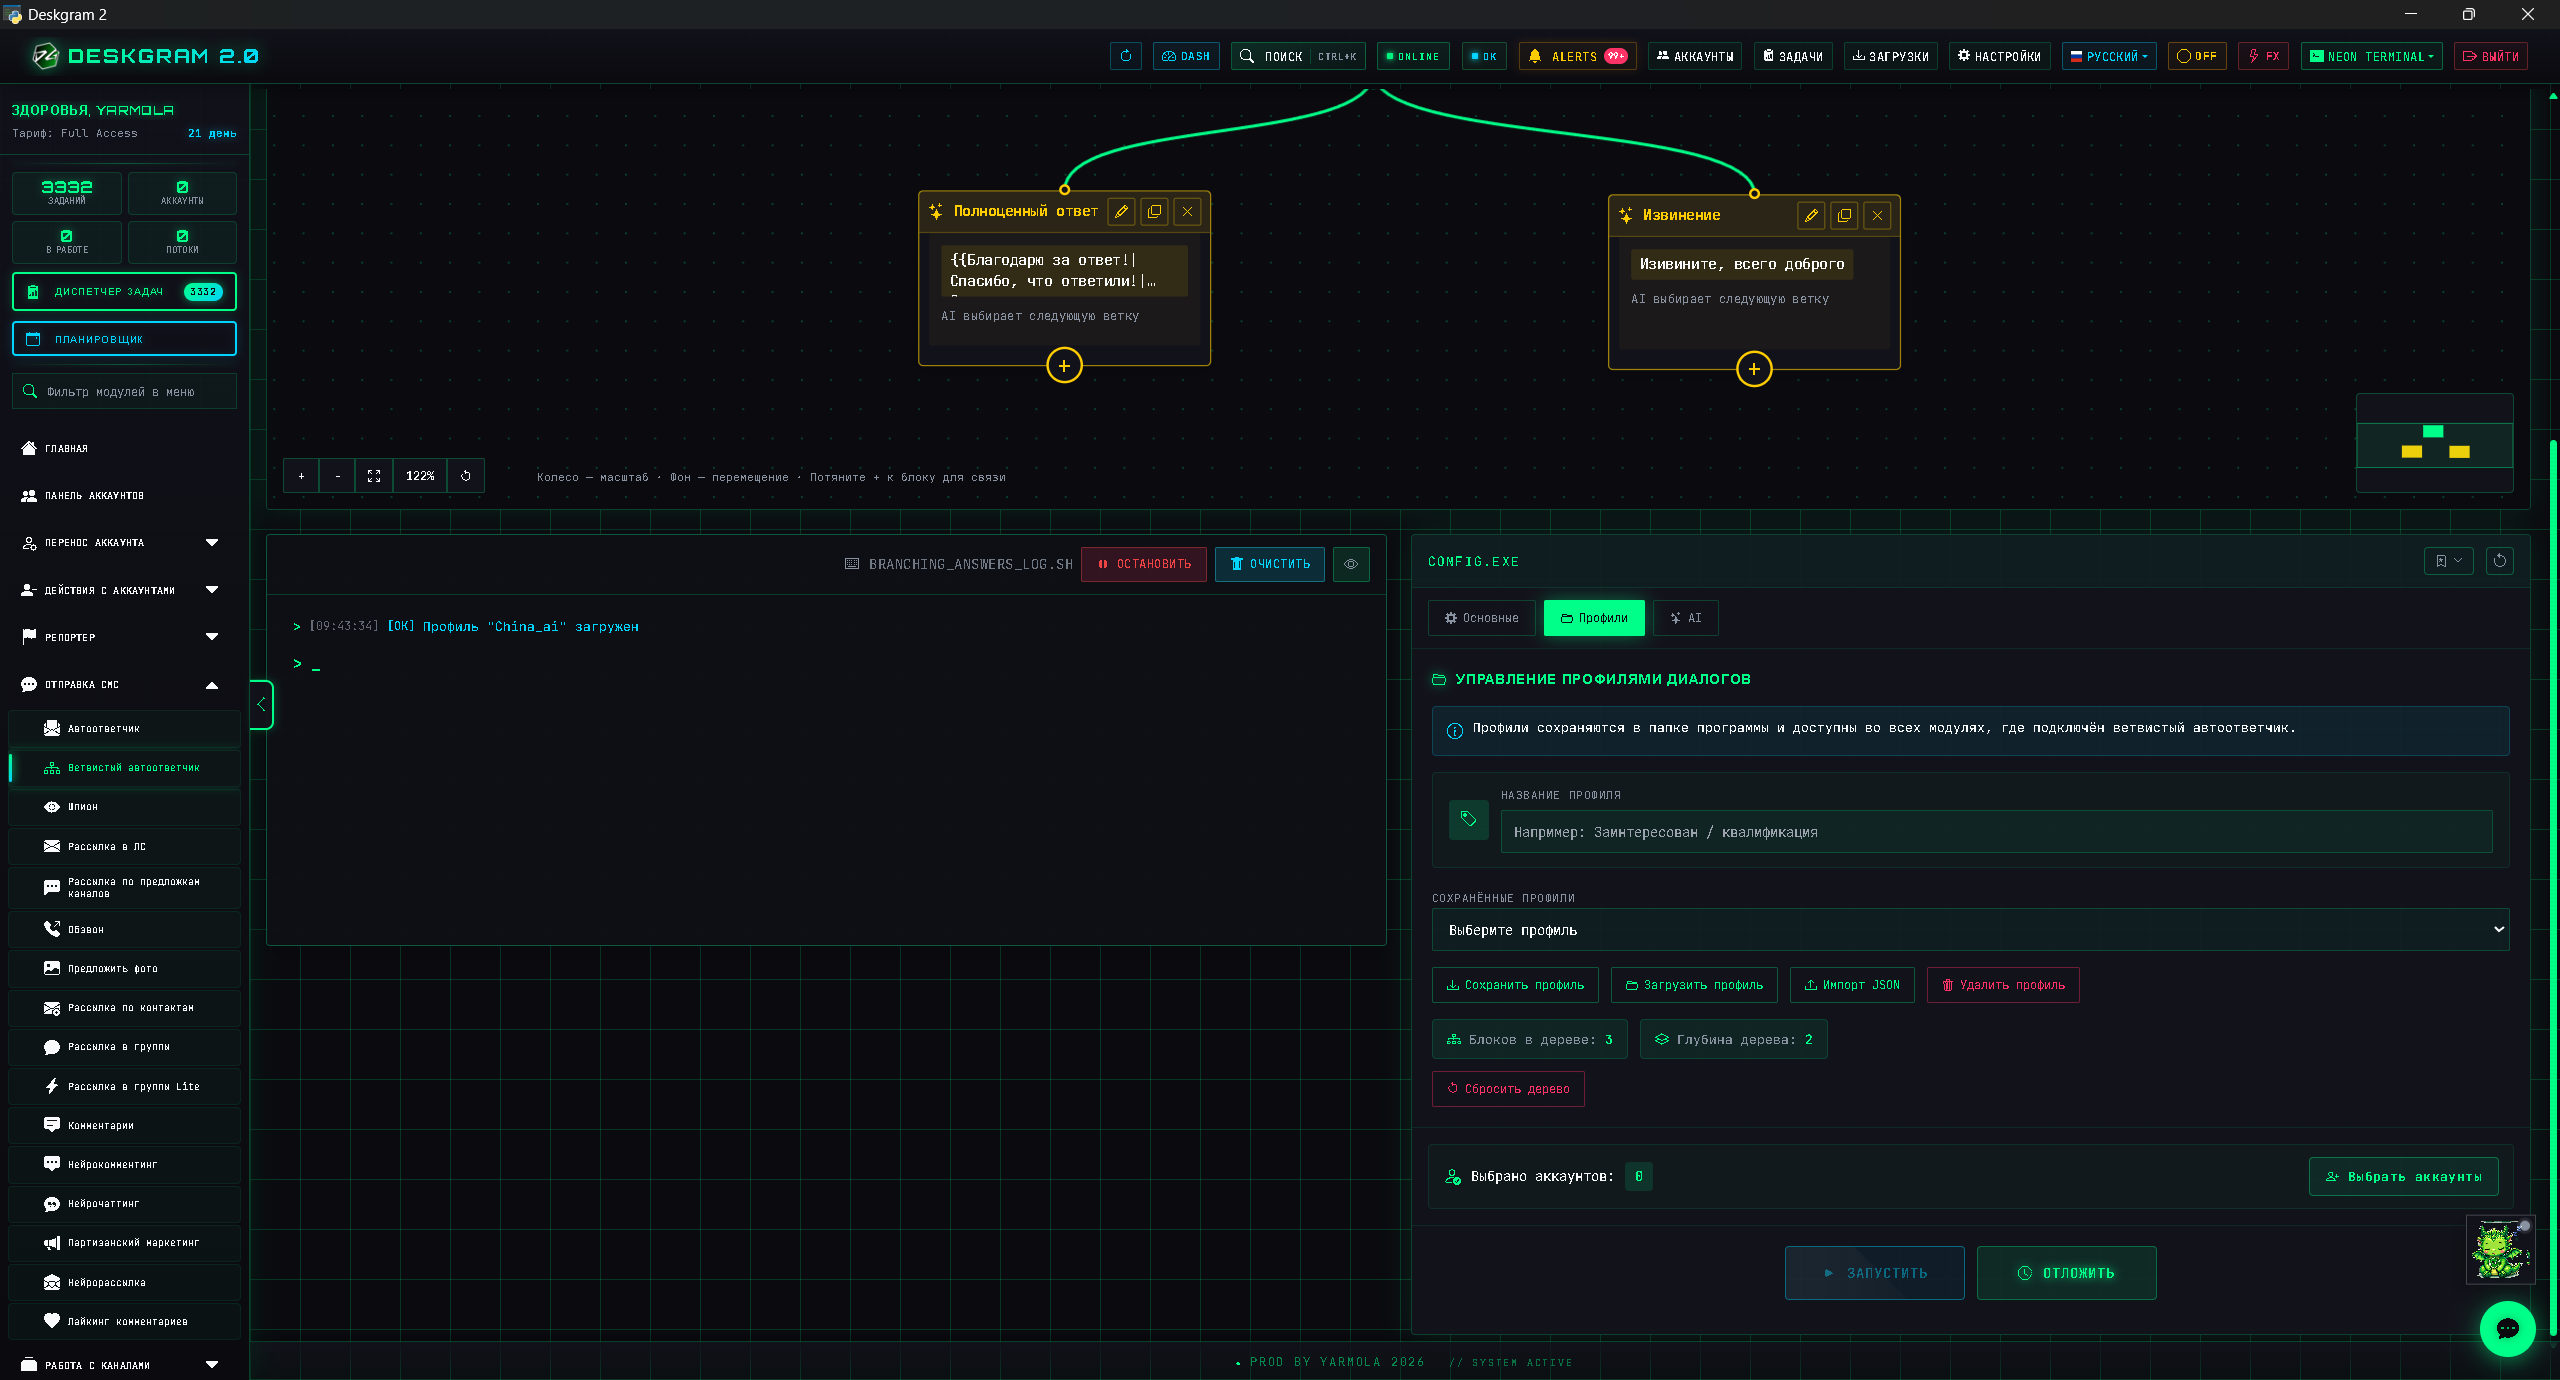Switch to the AI tab
The height and width of the screenshot is (1380, 2560).
click(x=1685, y=618)
